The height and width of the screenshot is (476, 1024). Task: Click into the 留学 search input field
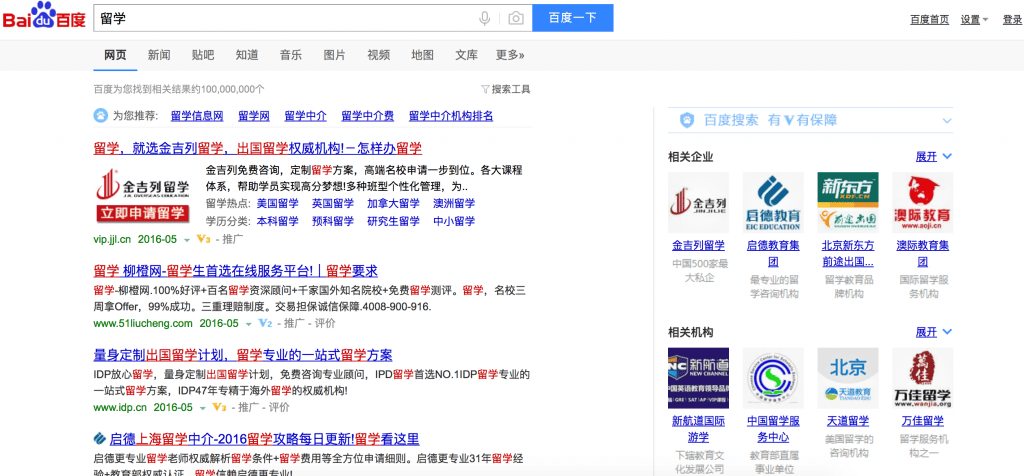coord(285,18)
